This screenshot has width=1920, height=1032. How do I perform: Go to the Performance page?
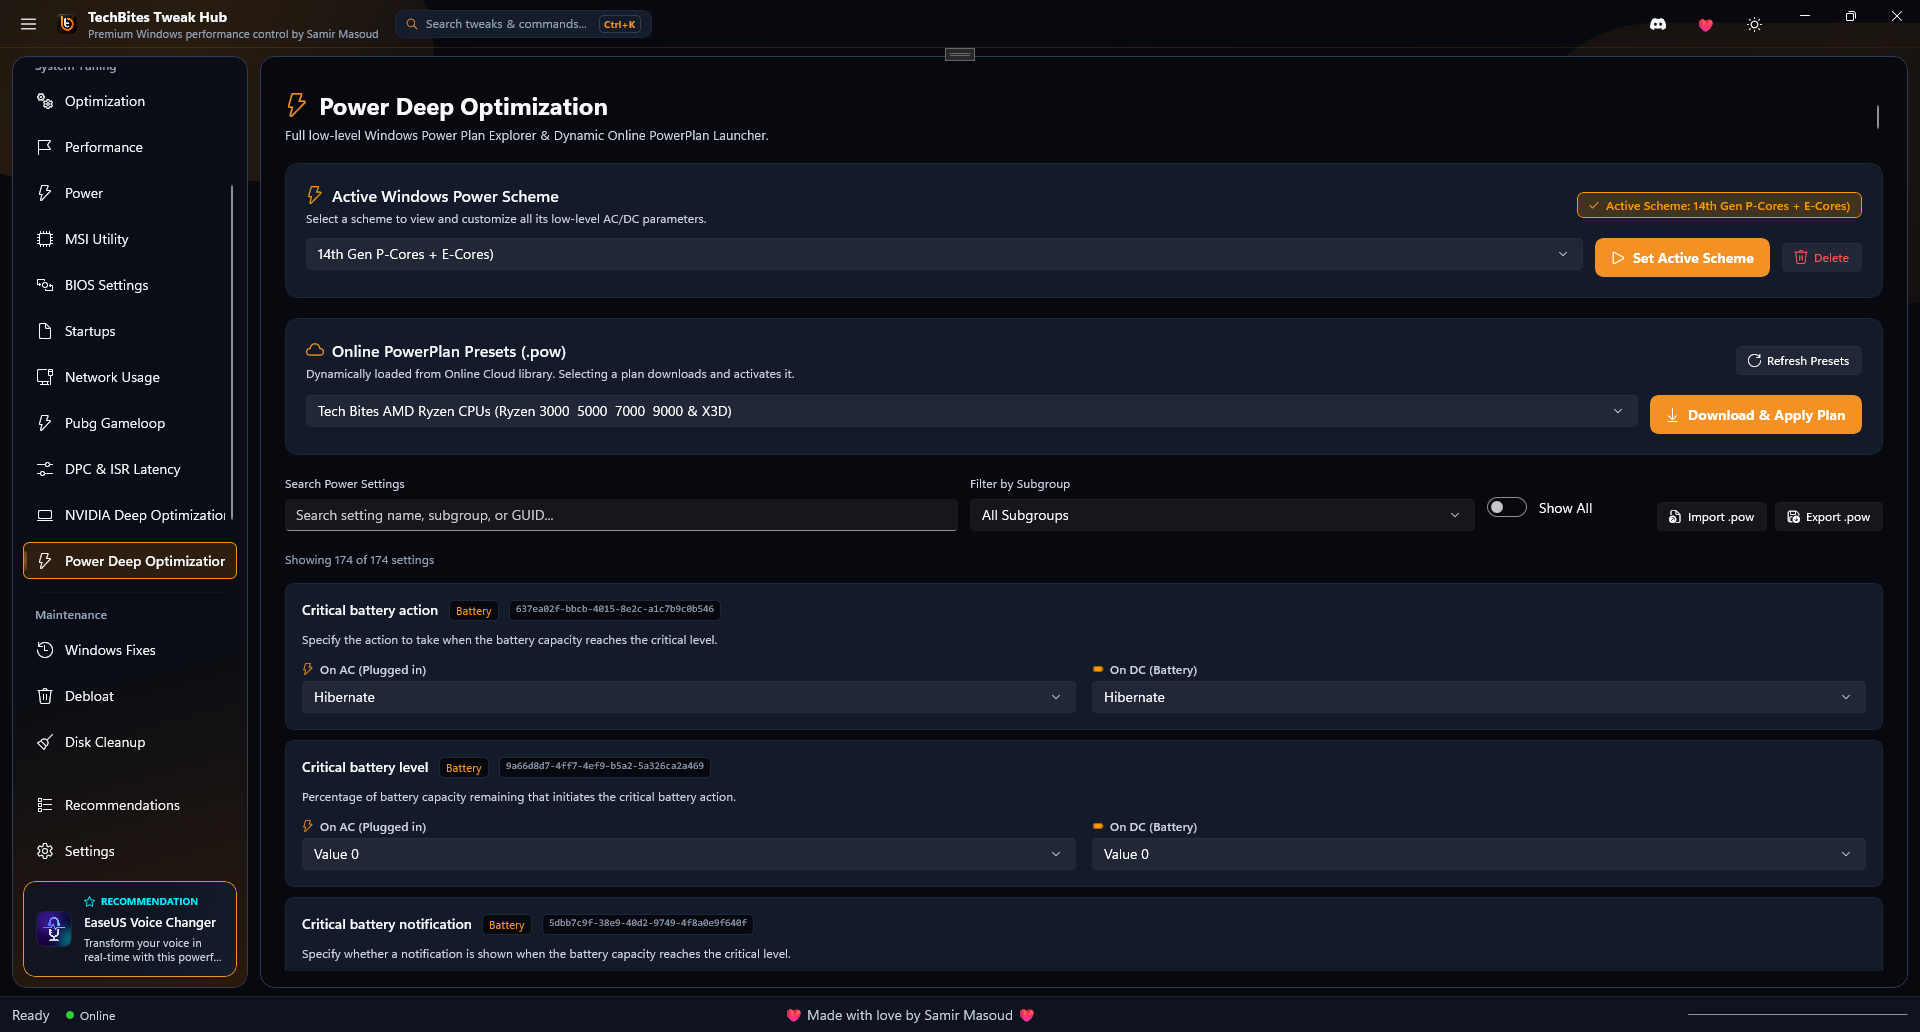pyautogui.click(x=130, y=147)
